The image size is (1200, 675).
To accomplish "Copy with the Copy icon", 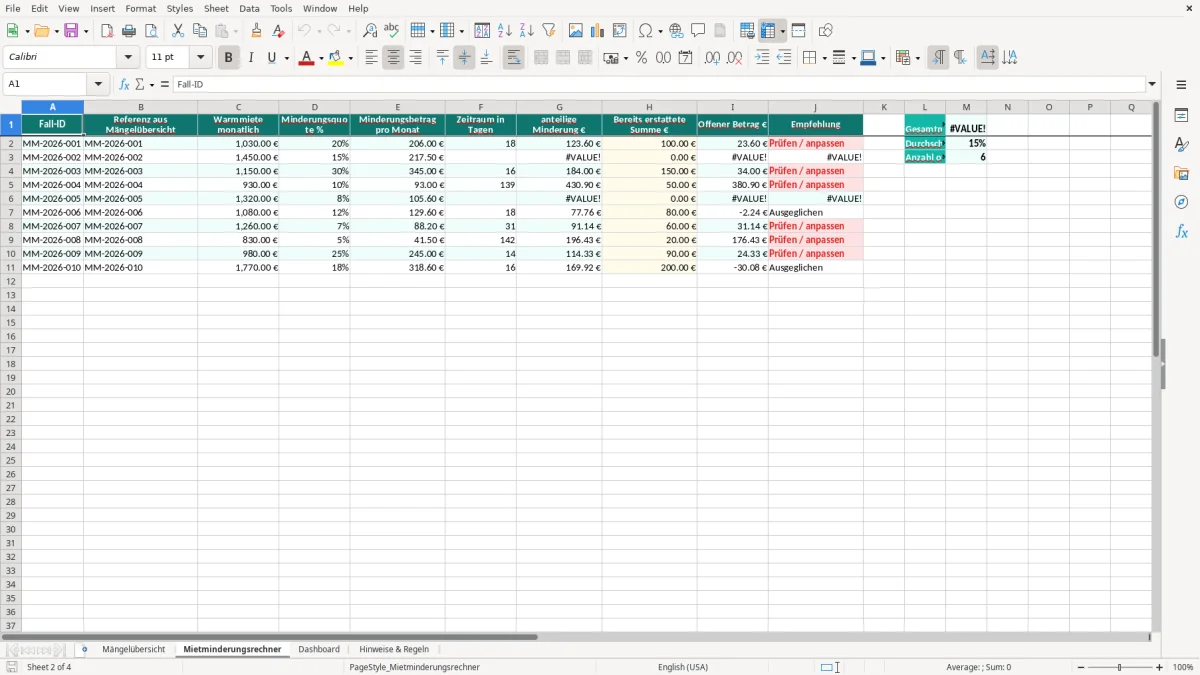I will [x=200, y=31].
